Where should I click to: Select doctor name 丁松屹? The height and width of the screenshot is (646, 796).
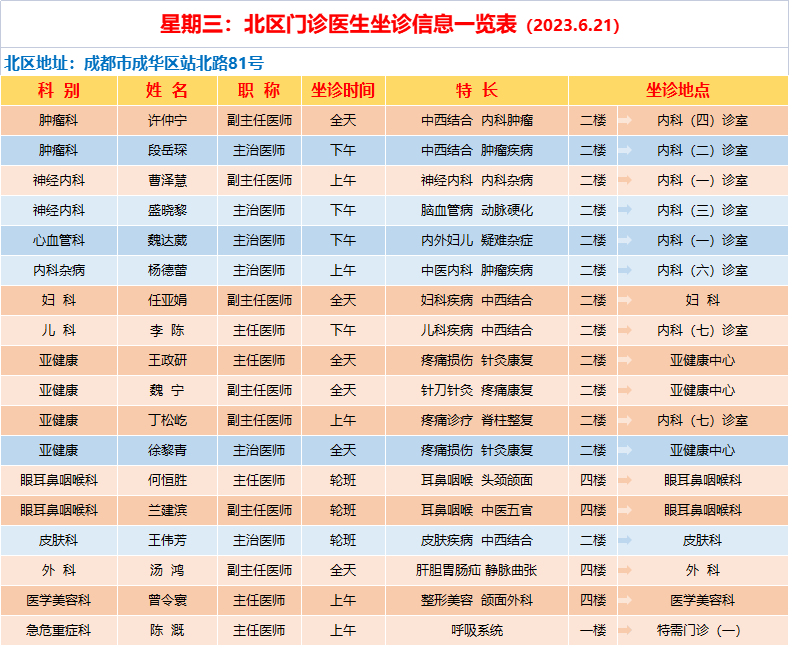(x=168, y=420)
